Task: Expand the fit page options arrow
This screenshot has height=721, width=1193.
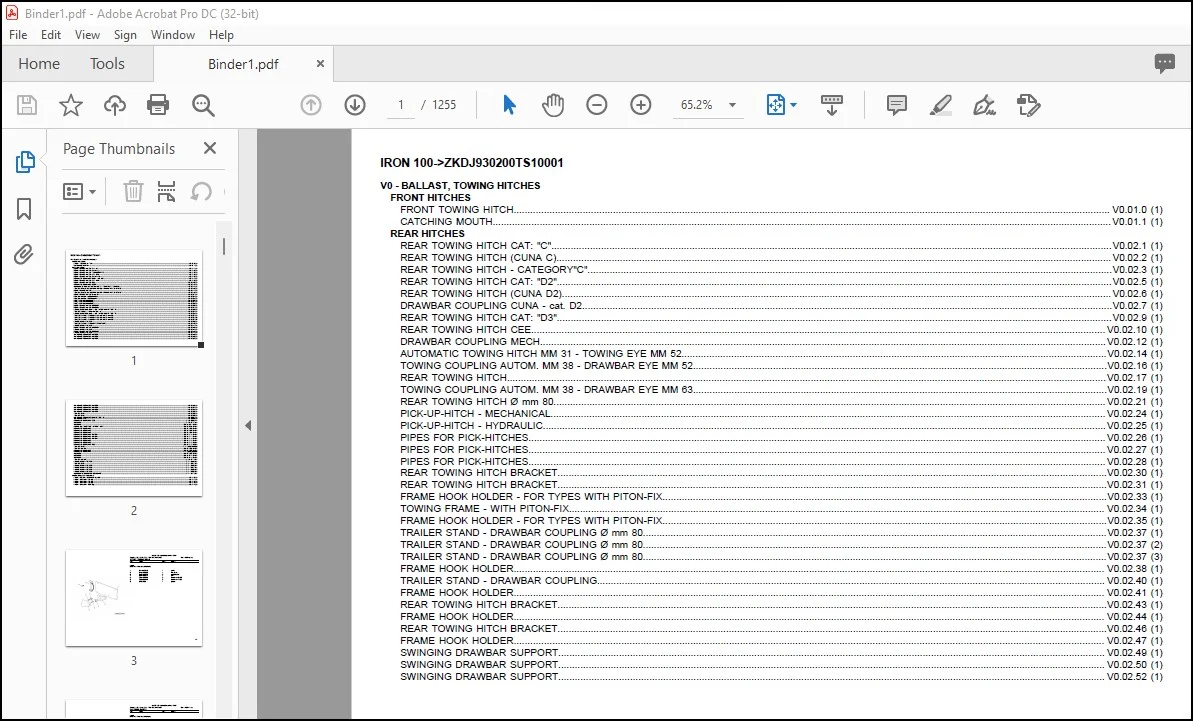Action: coord(794,105)
